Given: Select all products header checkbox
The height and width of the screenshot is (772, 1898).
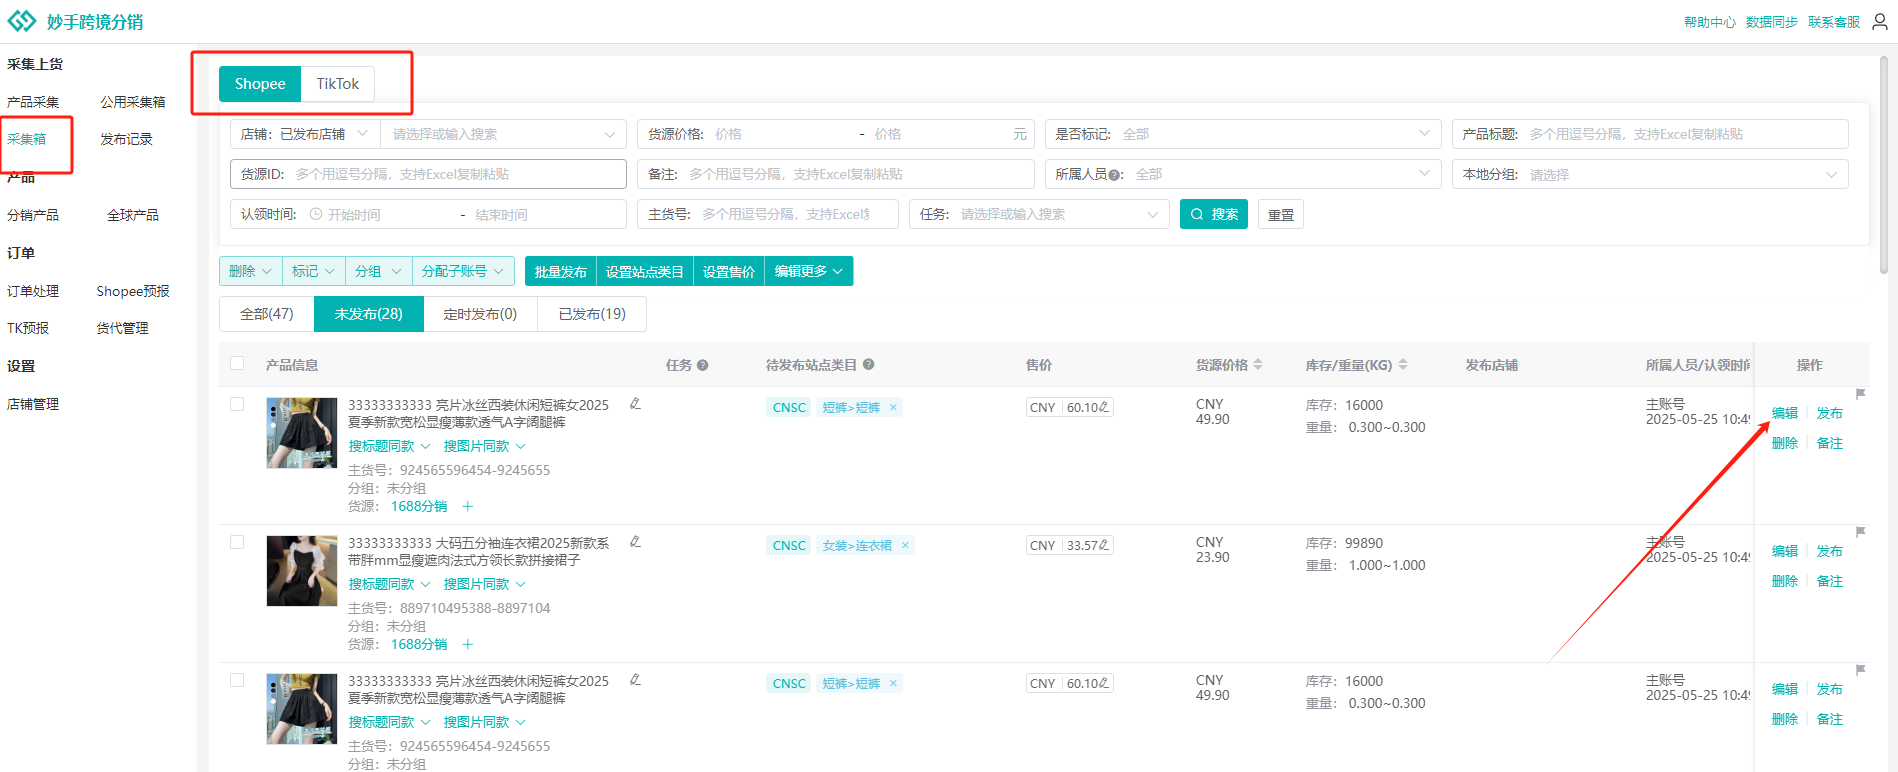Looking at the screenshot, I should pyautogui.click(x=237, y=363).
